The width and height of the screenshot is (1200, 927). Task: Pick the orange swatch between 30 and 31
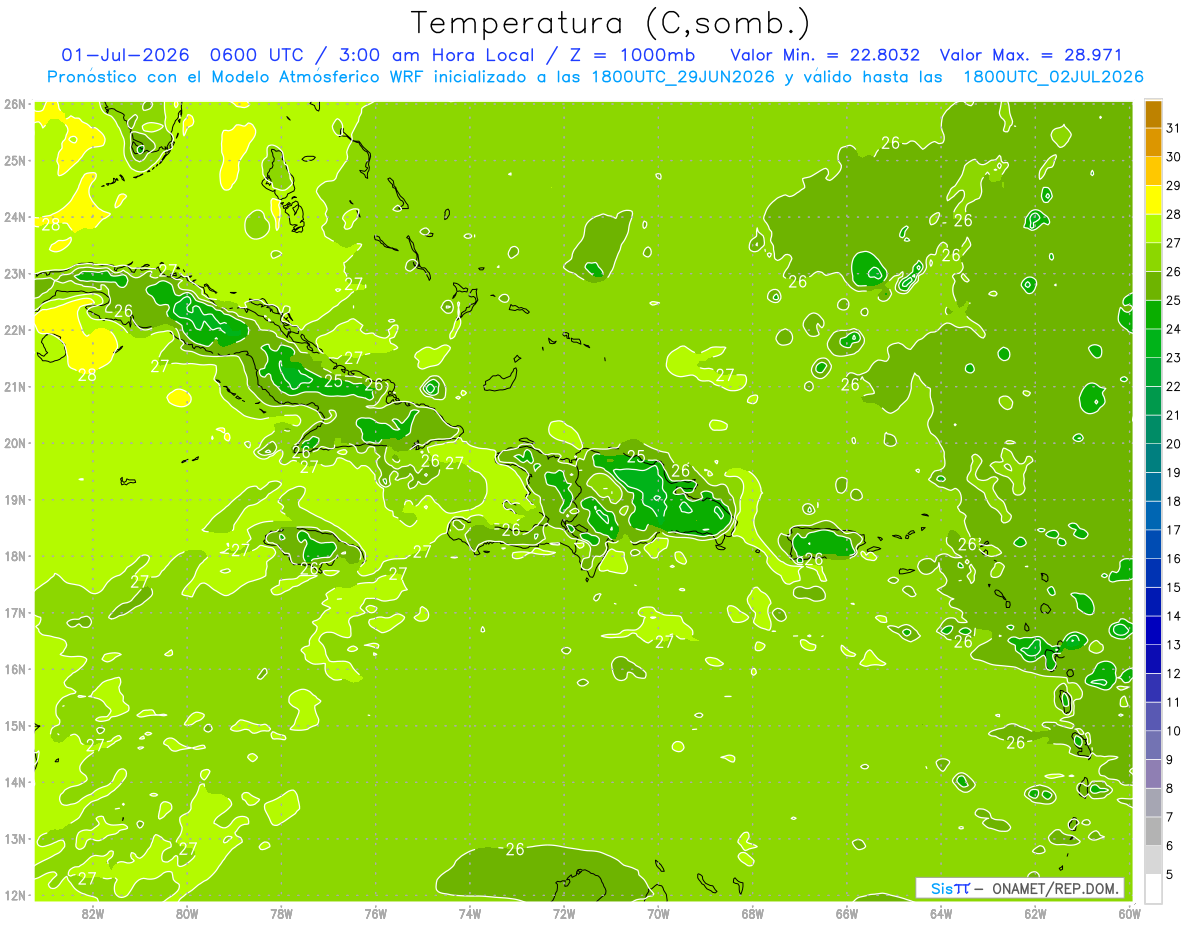1154,143
